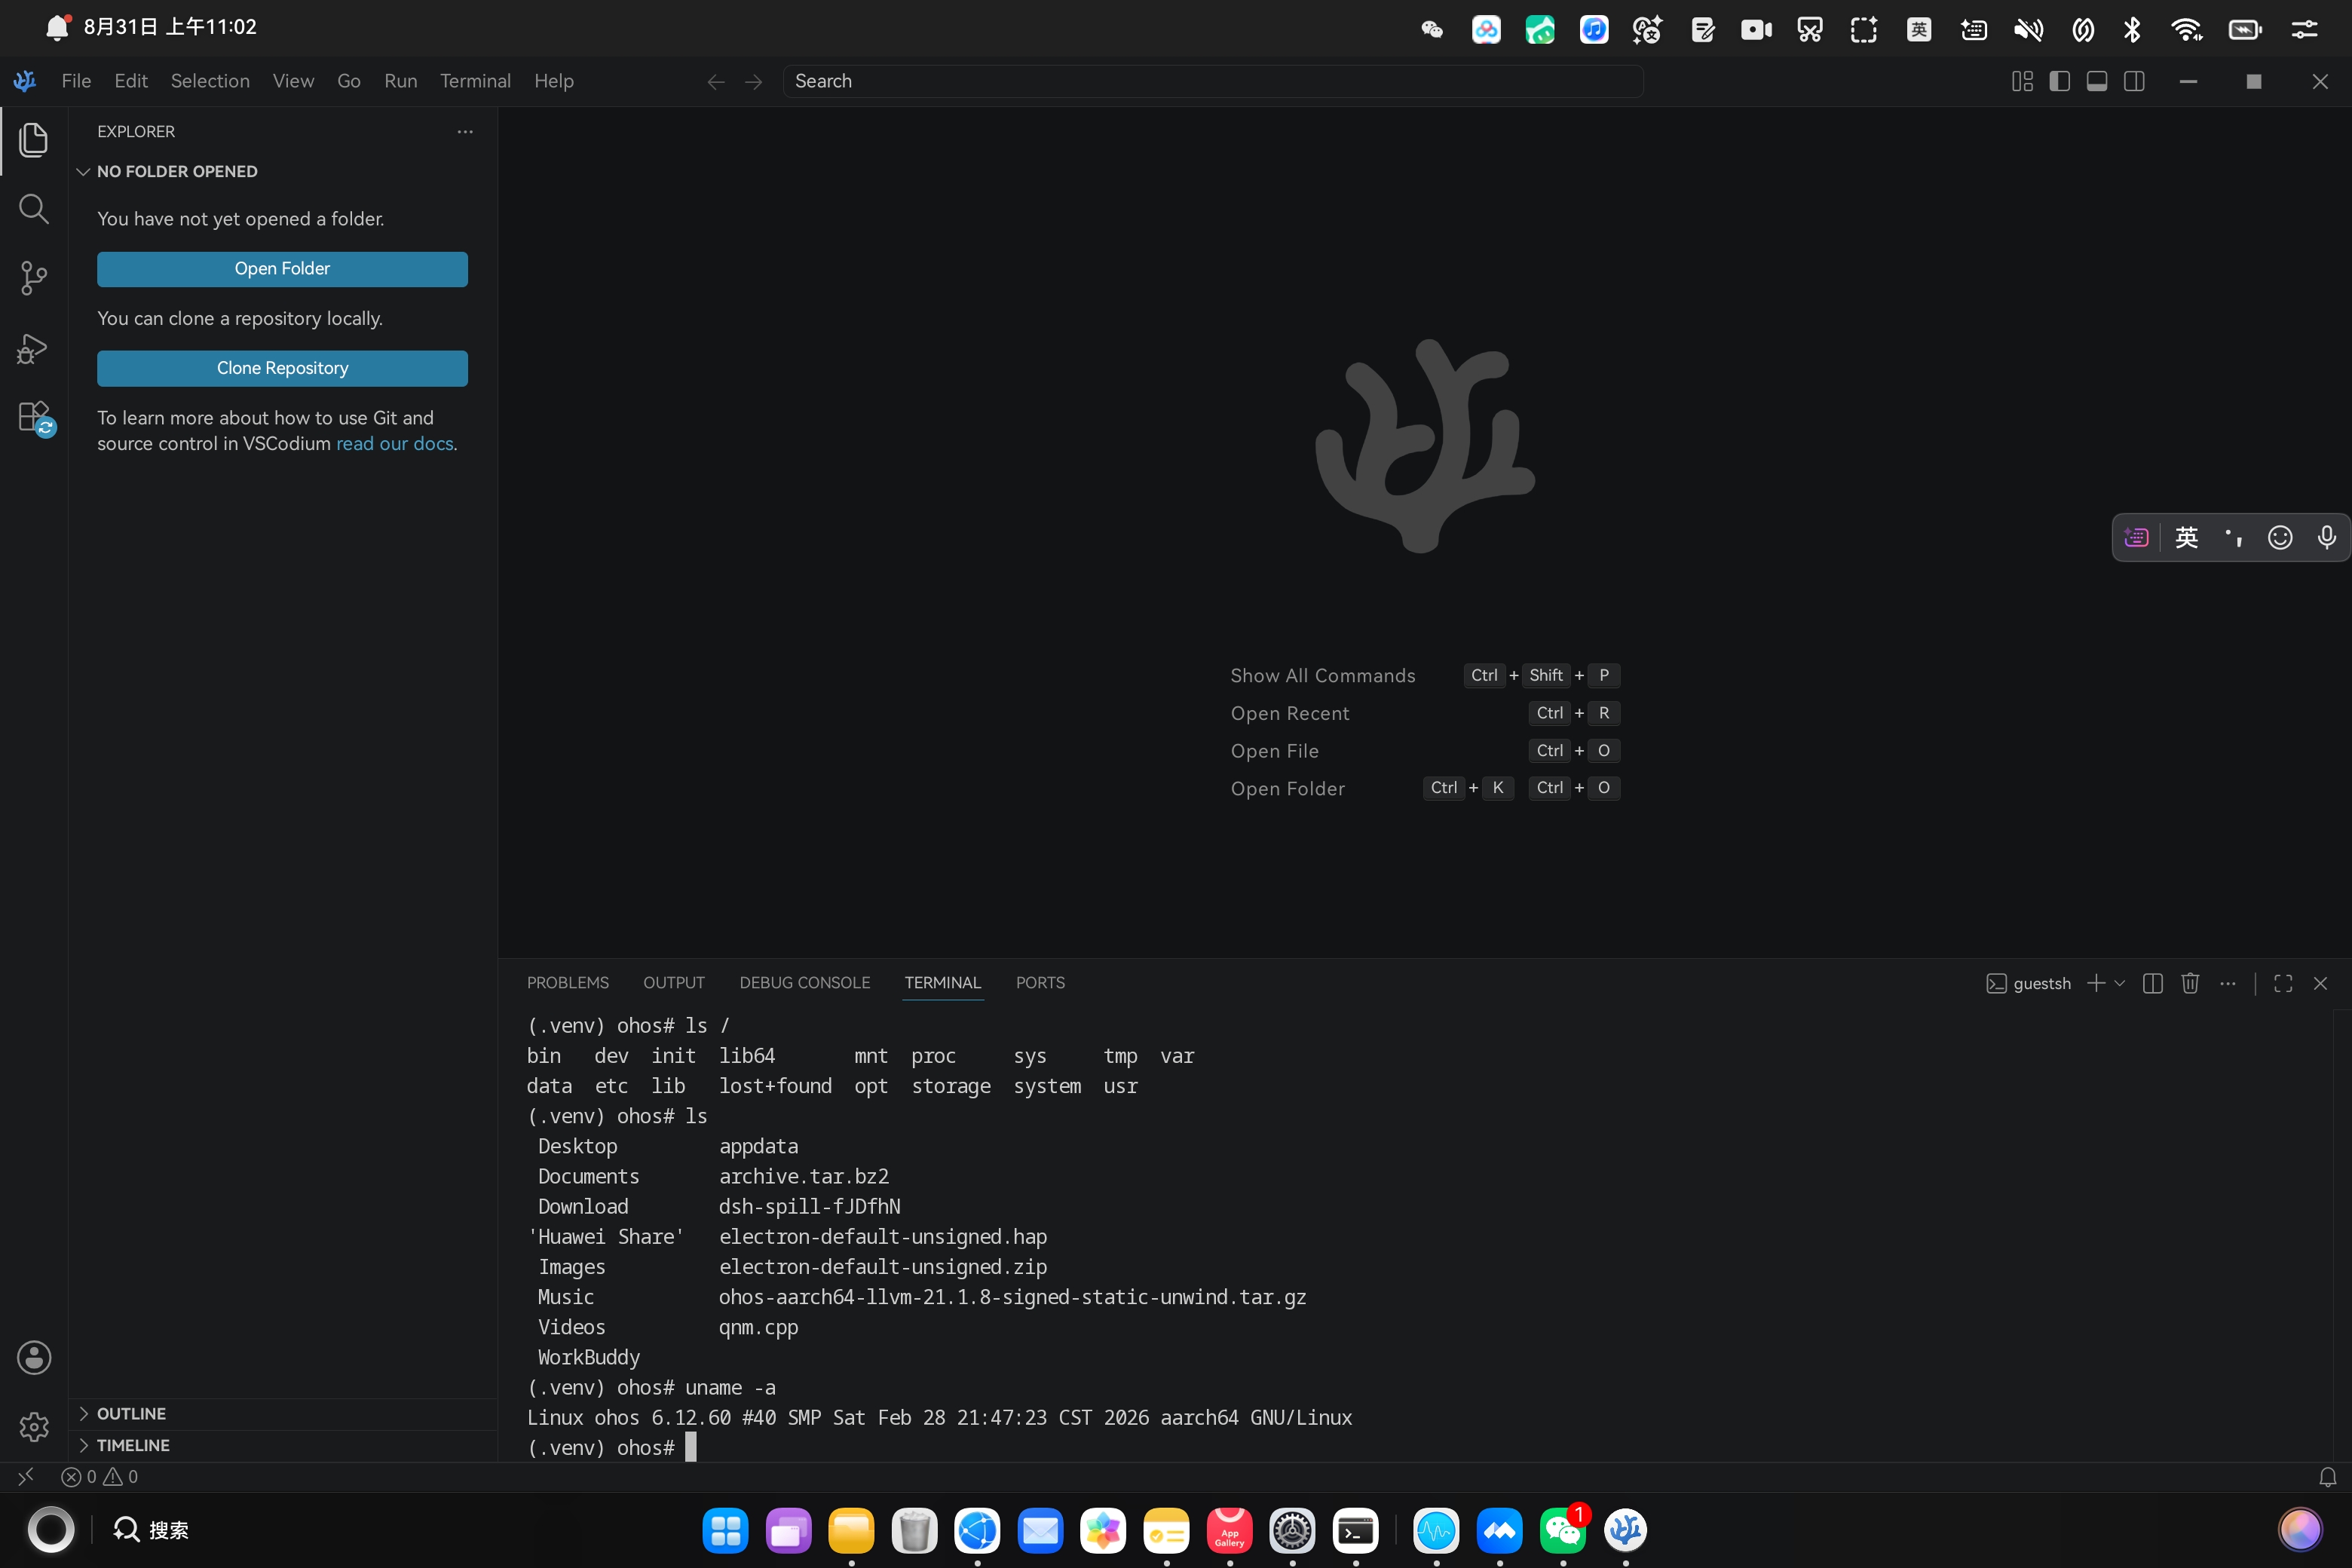Viewport: 2352px width, 1568px height.
Task: Open the Go menu
Action: (x=349, y=81)
